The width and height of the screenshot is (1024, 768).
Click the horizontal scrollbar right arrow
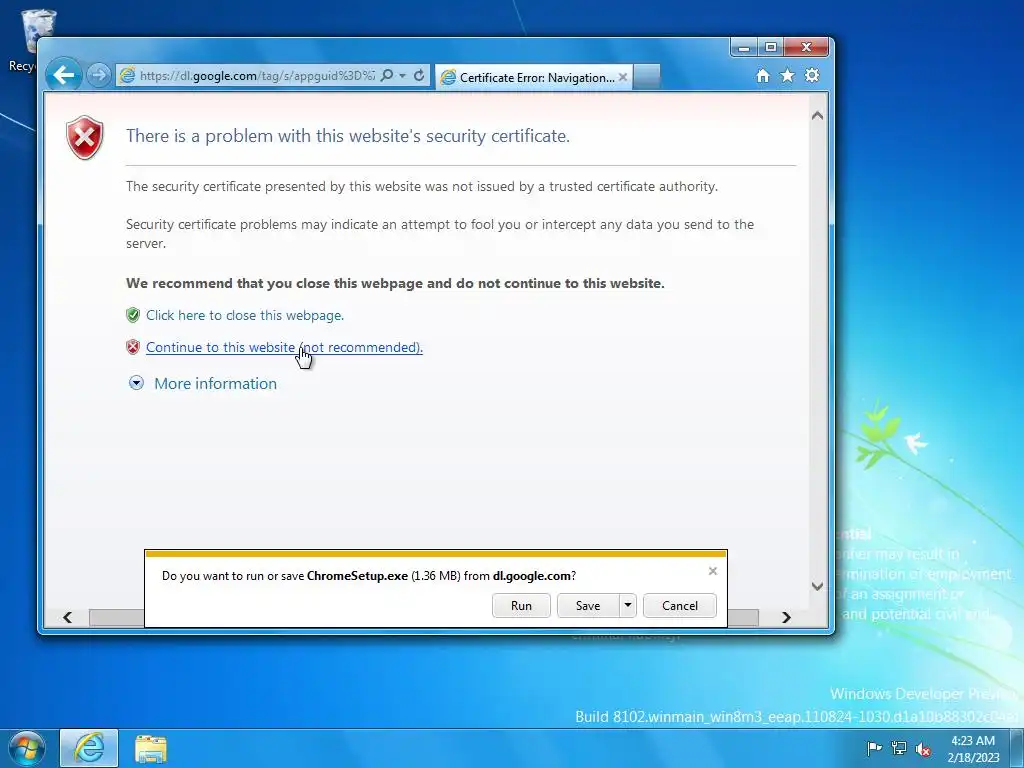pyautogui.click(x=786, y=617)
